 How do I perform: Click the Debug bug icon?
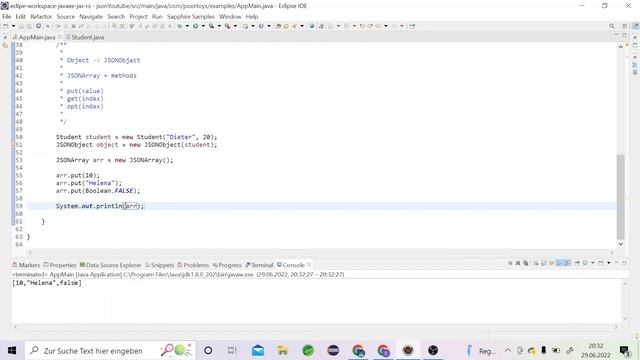click(180, 26)
